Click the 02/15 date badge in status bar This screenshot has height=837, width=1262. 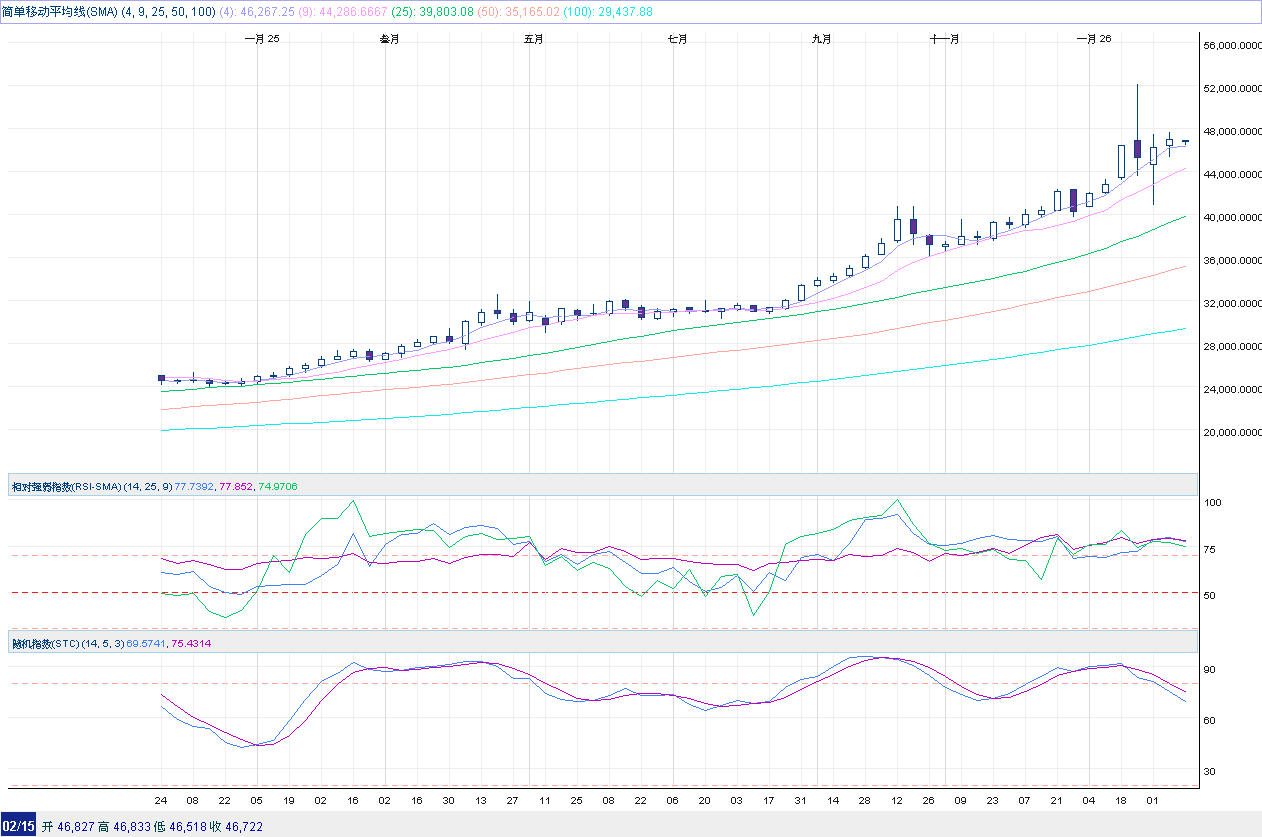click(18, 827)
